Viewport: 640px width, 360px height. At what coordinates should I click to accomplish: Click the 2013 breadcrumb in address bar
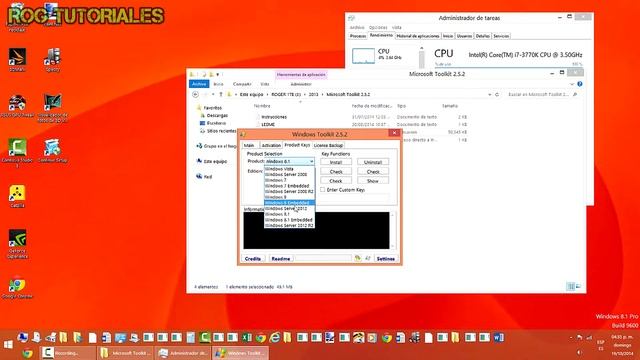tap(313, 95)
